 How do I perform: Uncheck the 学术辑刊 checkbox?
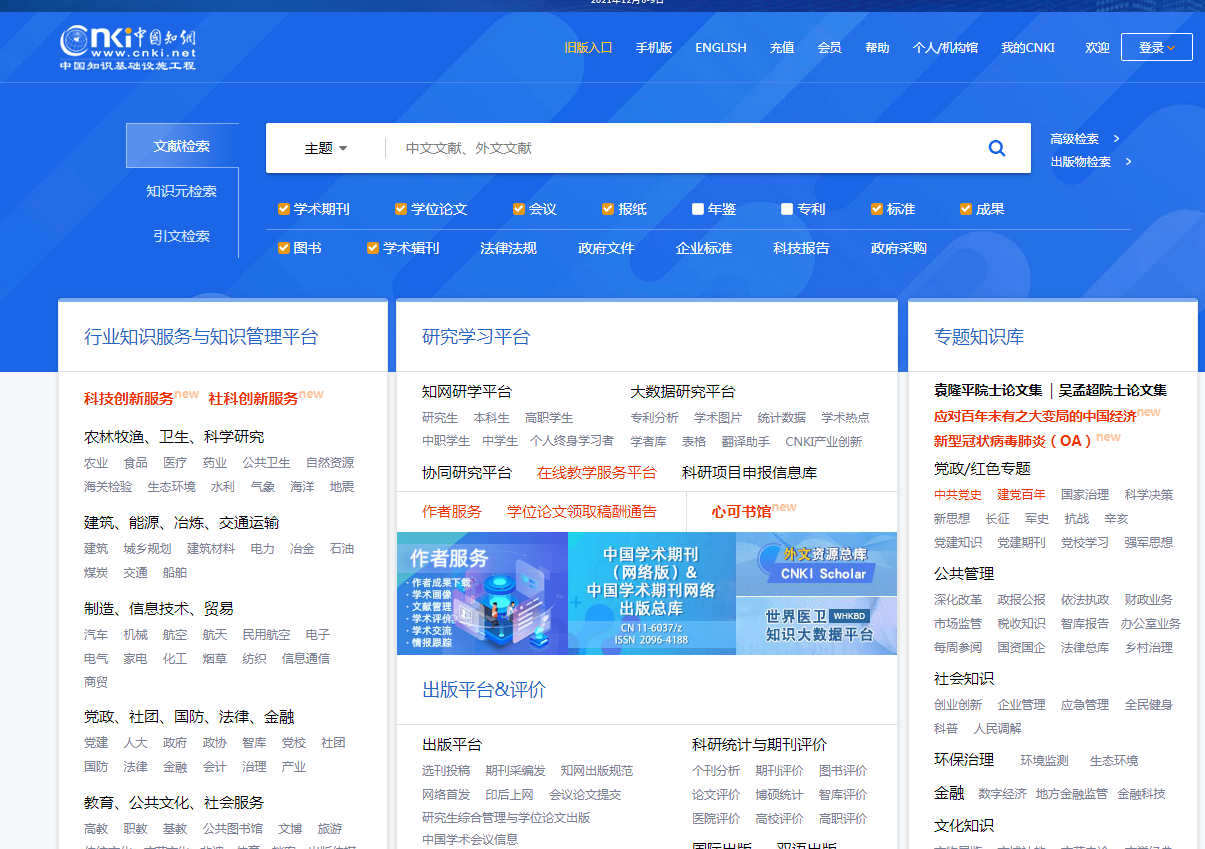click(x=373, y=248)
